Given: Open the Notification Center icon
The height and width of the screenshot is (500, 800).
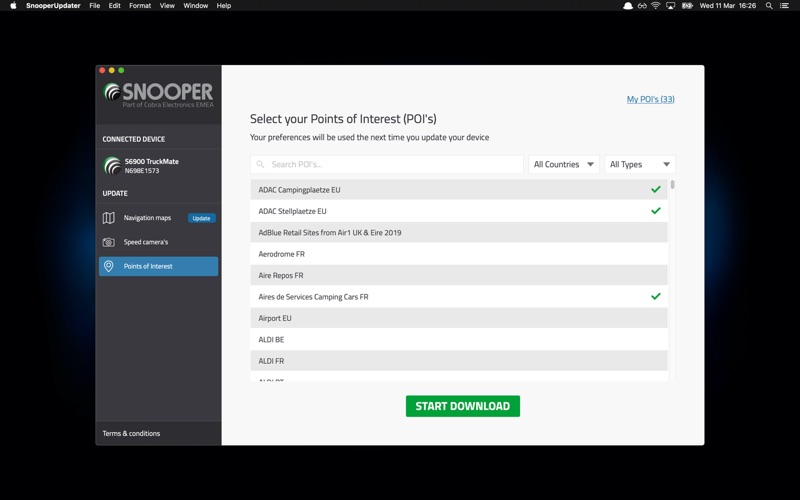Looking at the screenshot, I should (784, 6).
